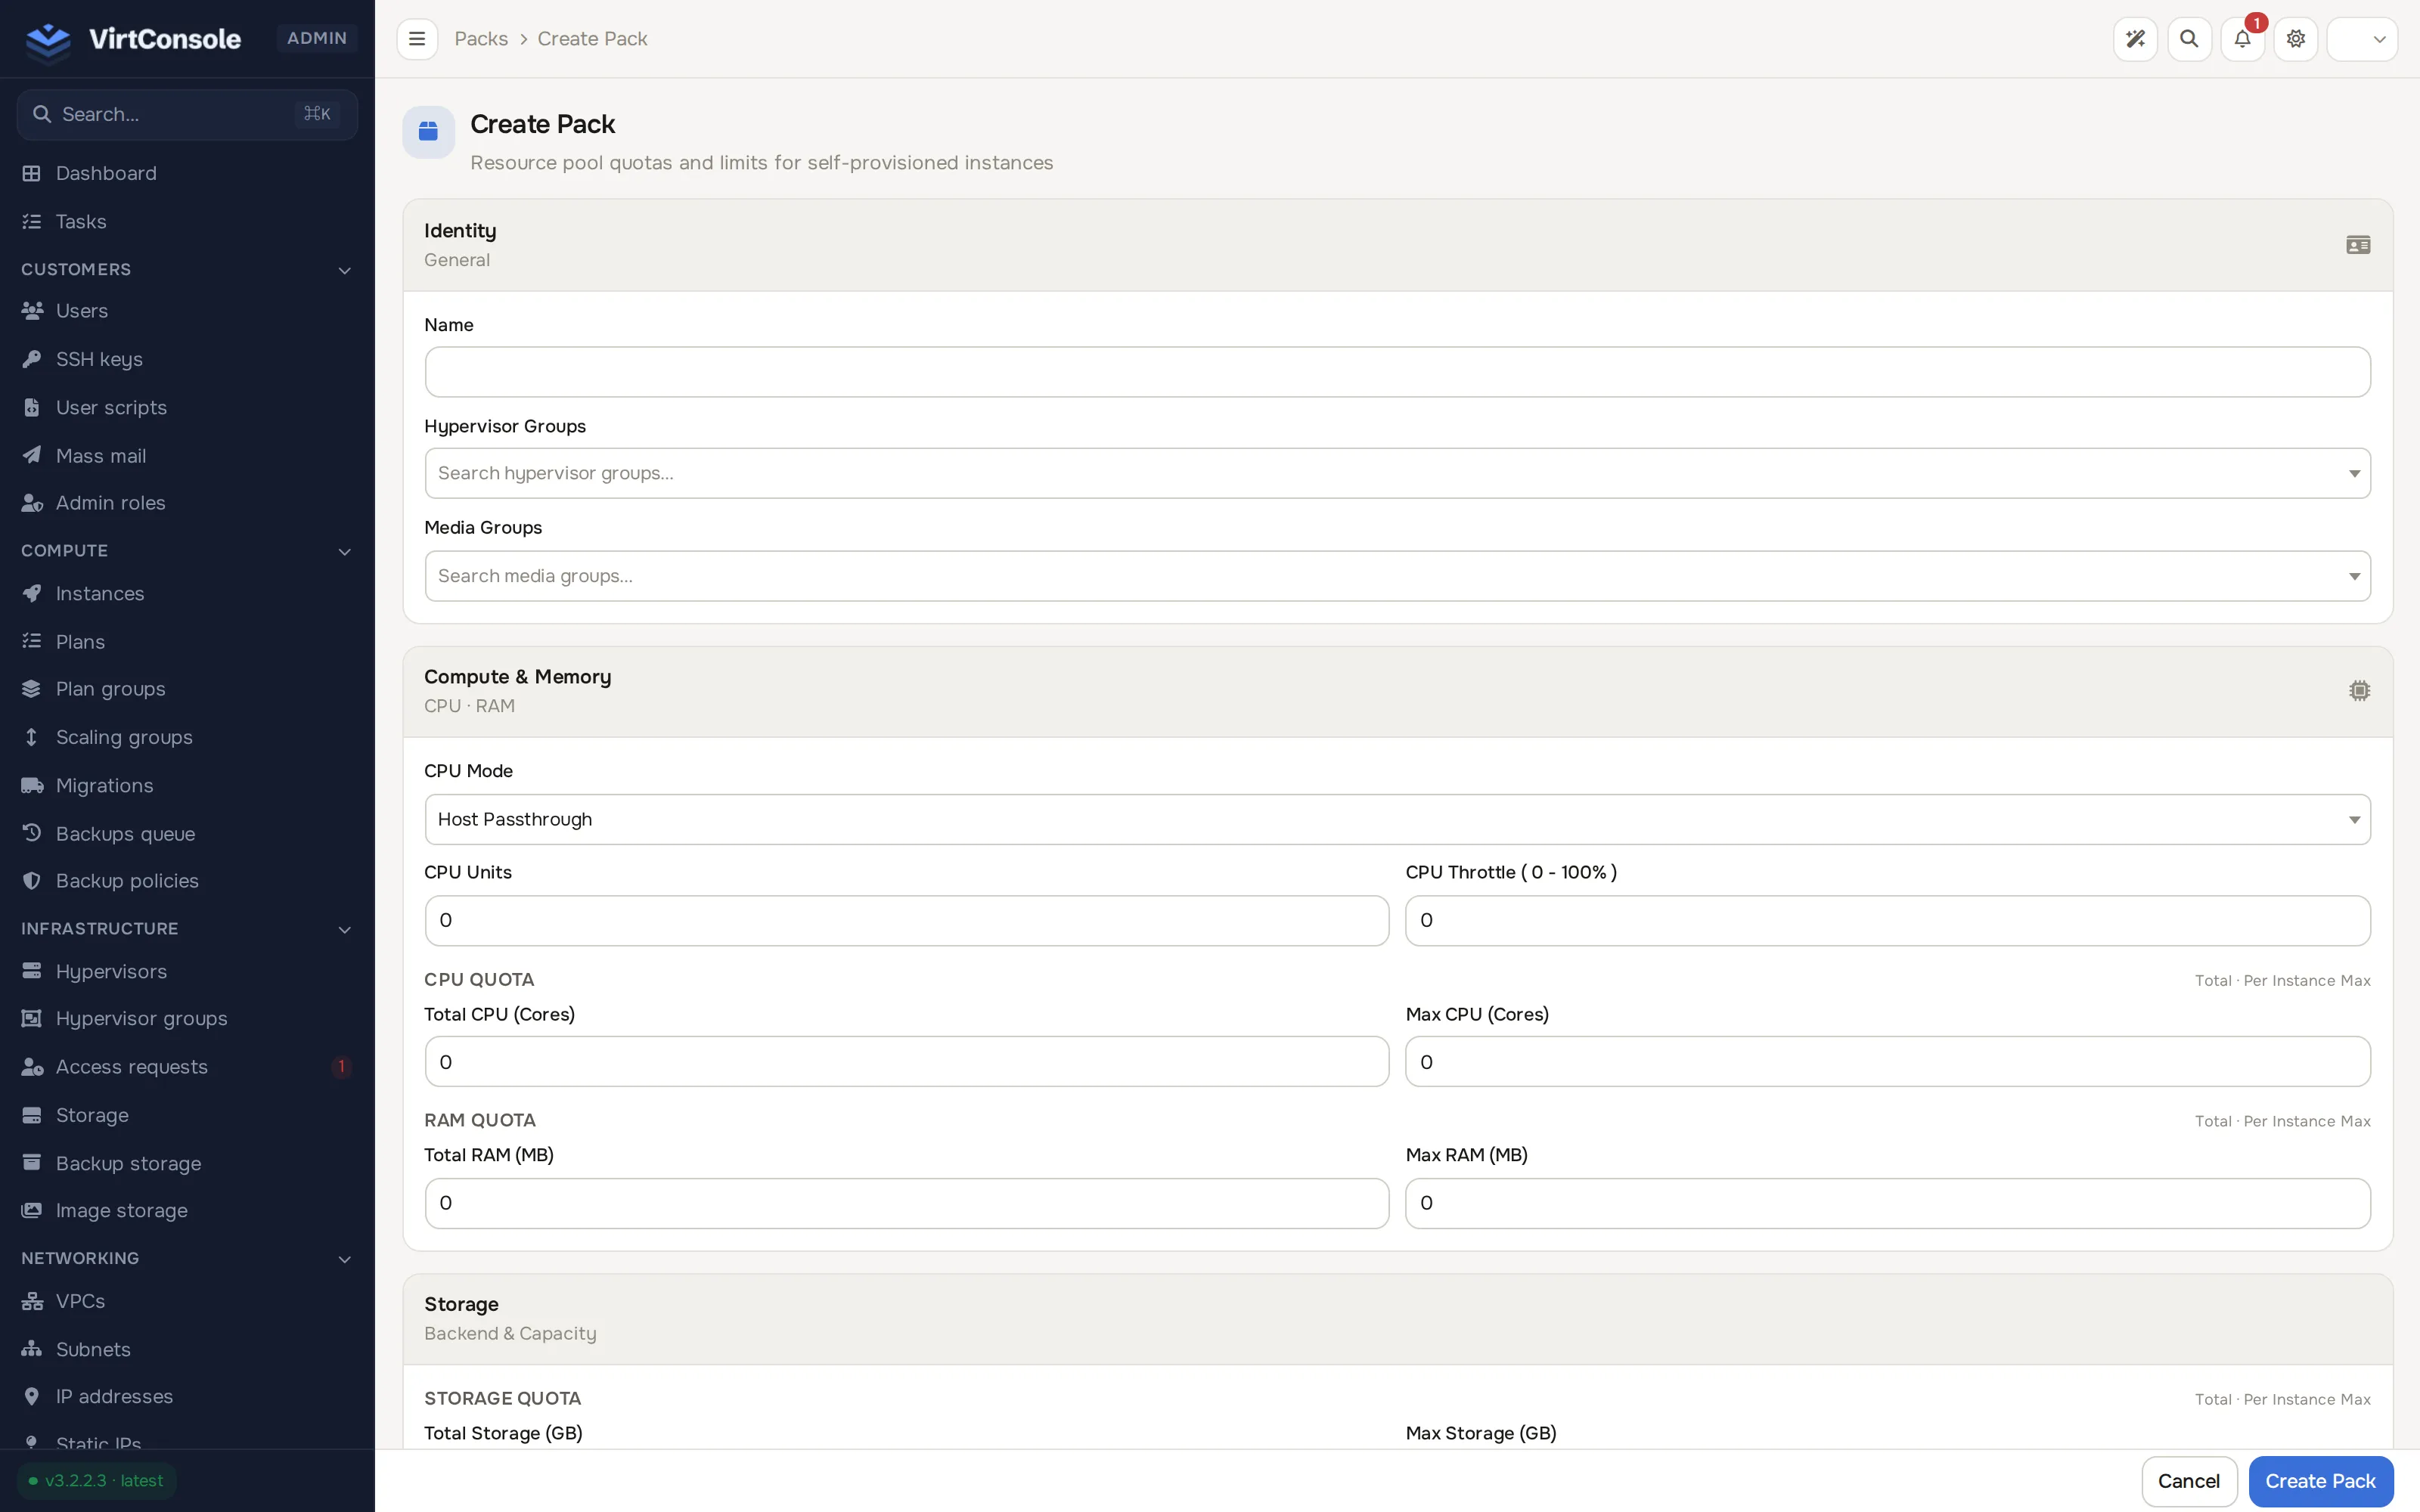Click the Instances rocket icon
The image size is (2420, 1512).
[32, 594]
